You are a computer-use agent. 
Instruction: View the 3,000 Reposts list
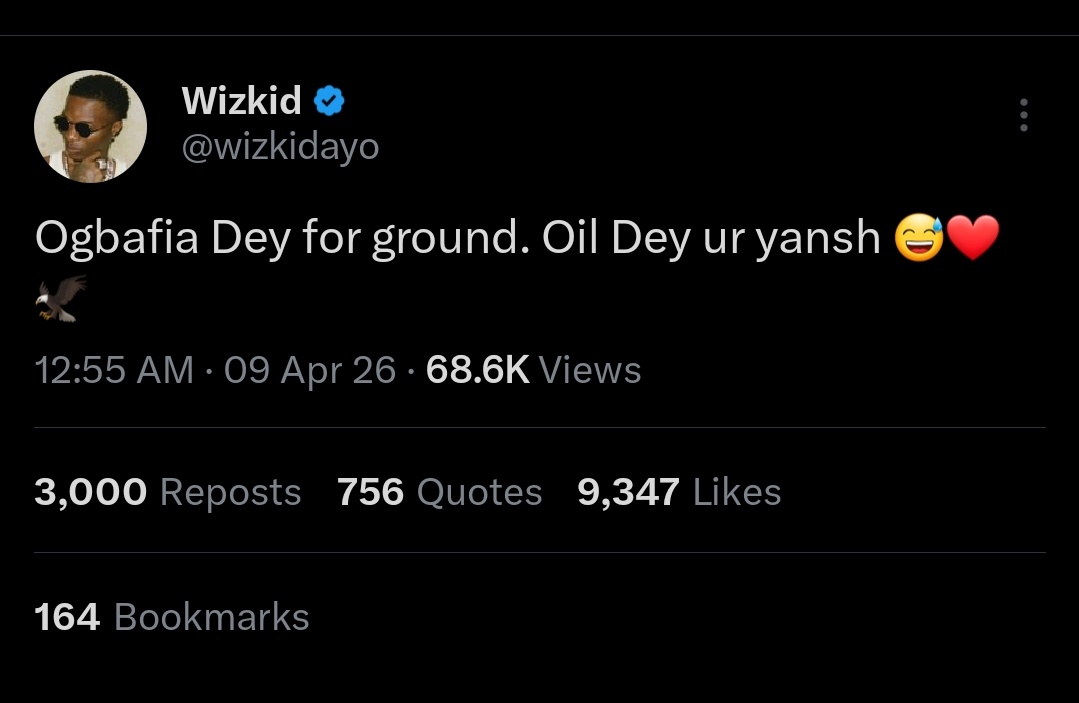tap(167, 492)
